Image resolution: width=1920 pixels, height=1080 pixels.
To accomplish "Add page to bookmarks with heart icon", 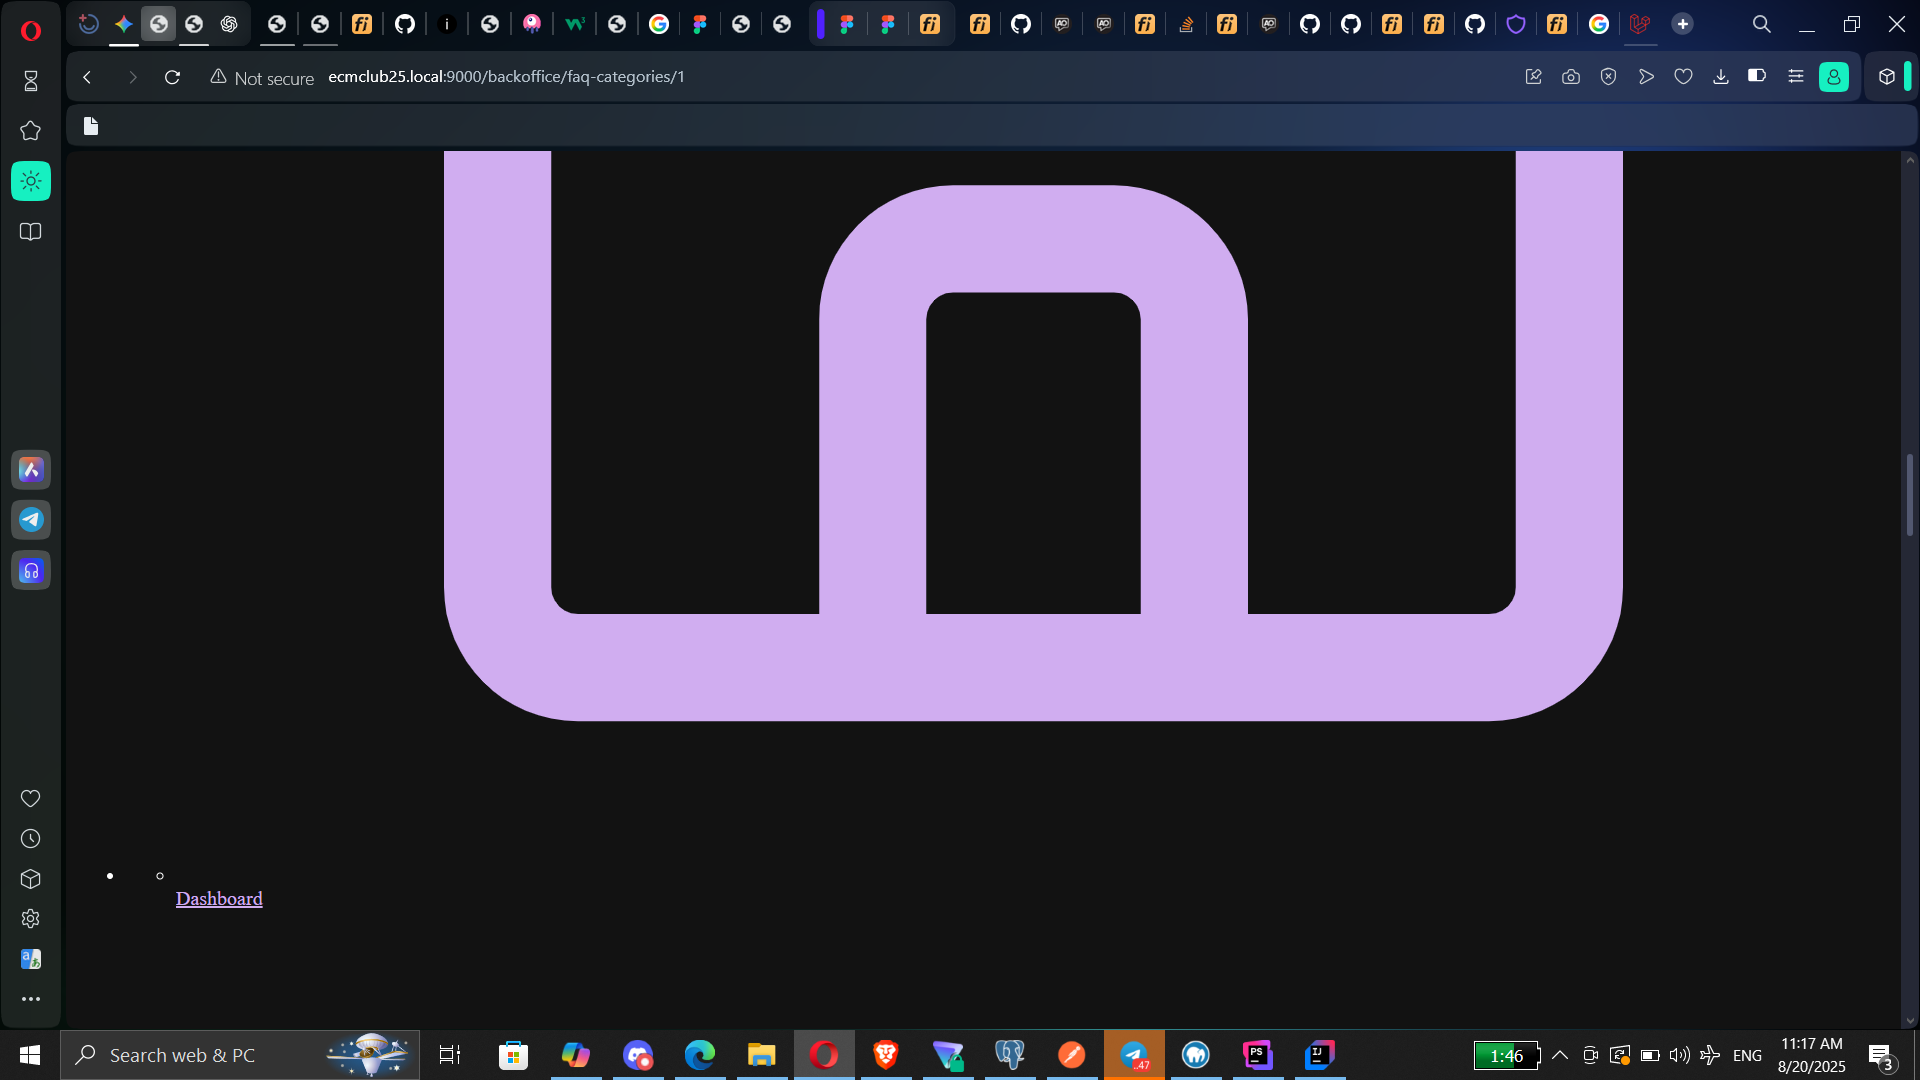I will (x=1683, y=77).
